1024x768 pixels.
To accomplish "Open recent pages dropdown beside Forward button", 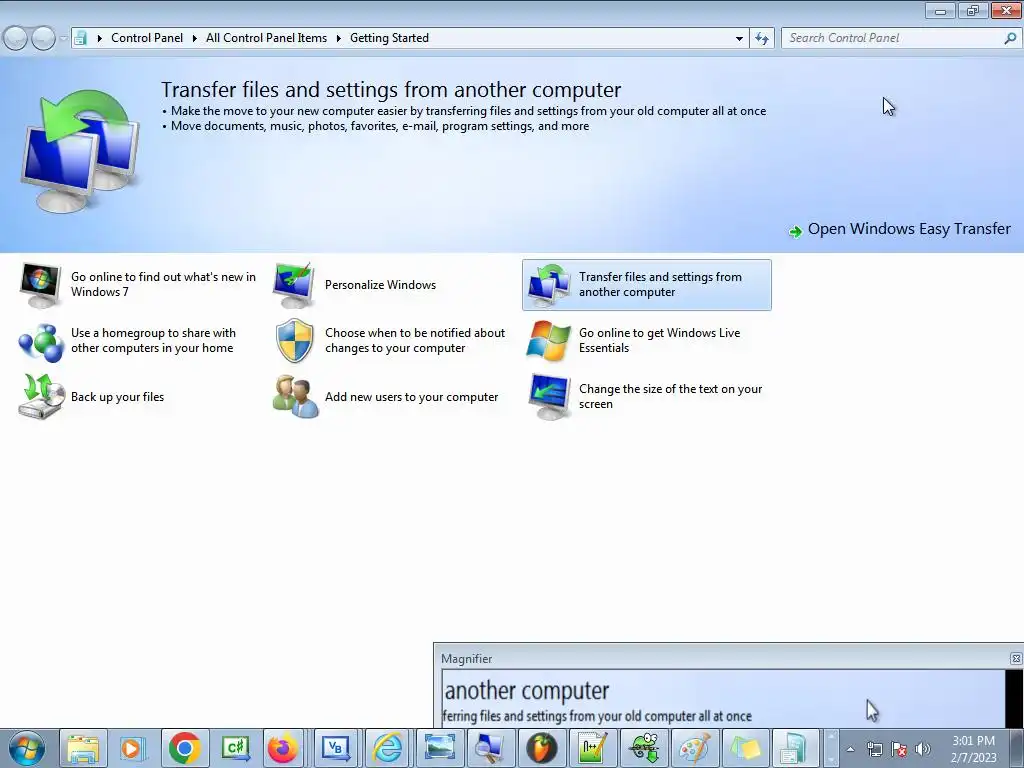I will click(x=63, y=38).
